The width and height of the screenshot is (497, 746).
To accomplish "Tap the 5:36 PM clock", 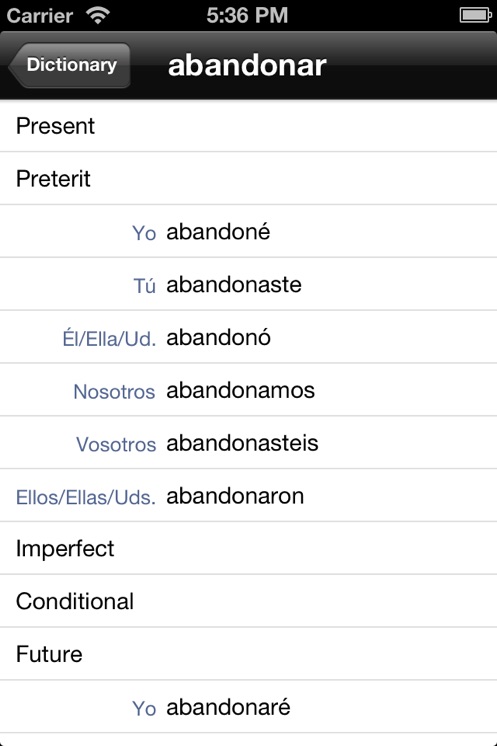I will (247, 15).
